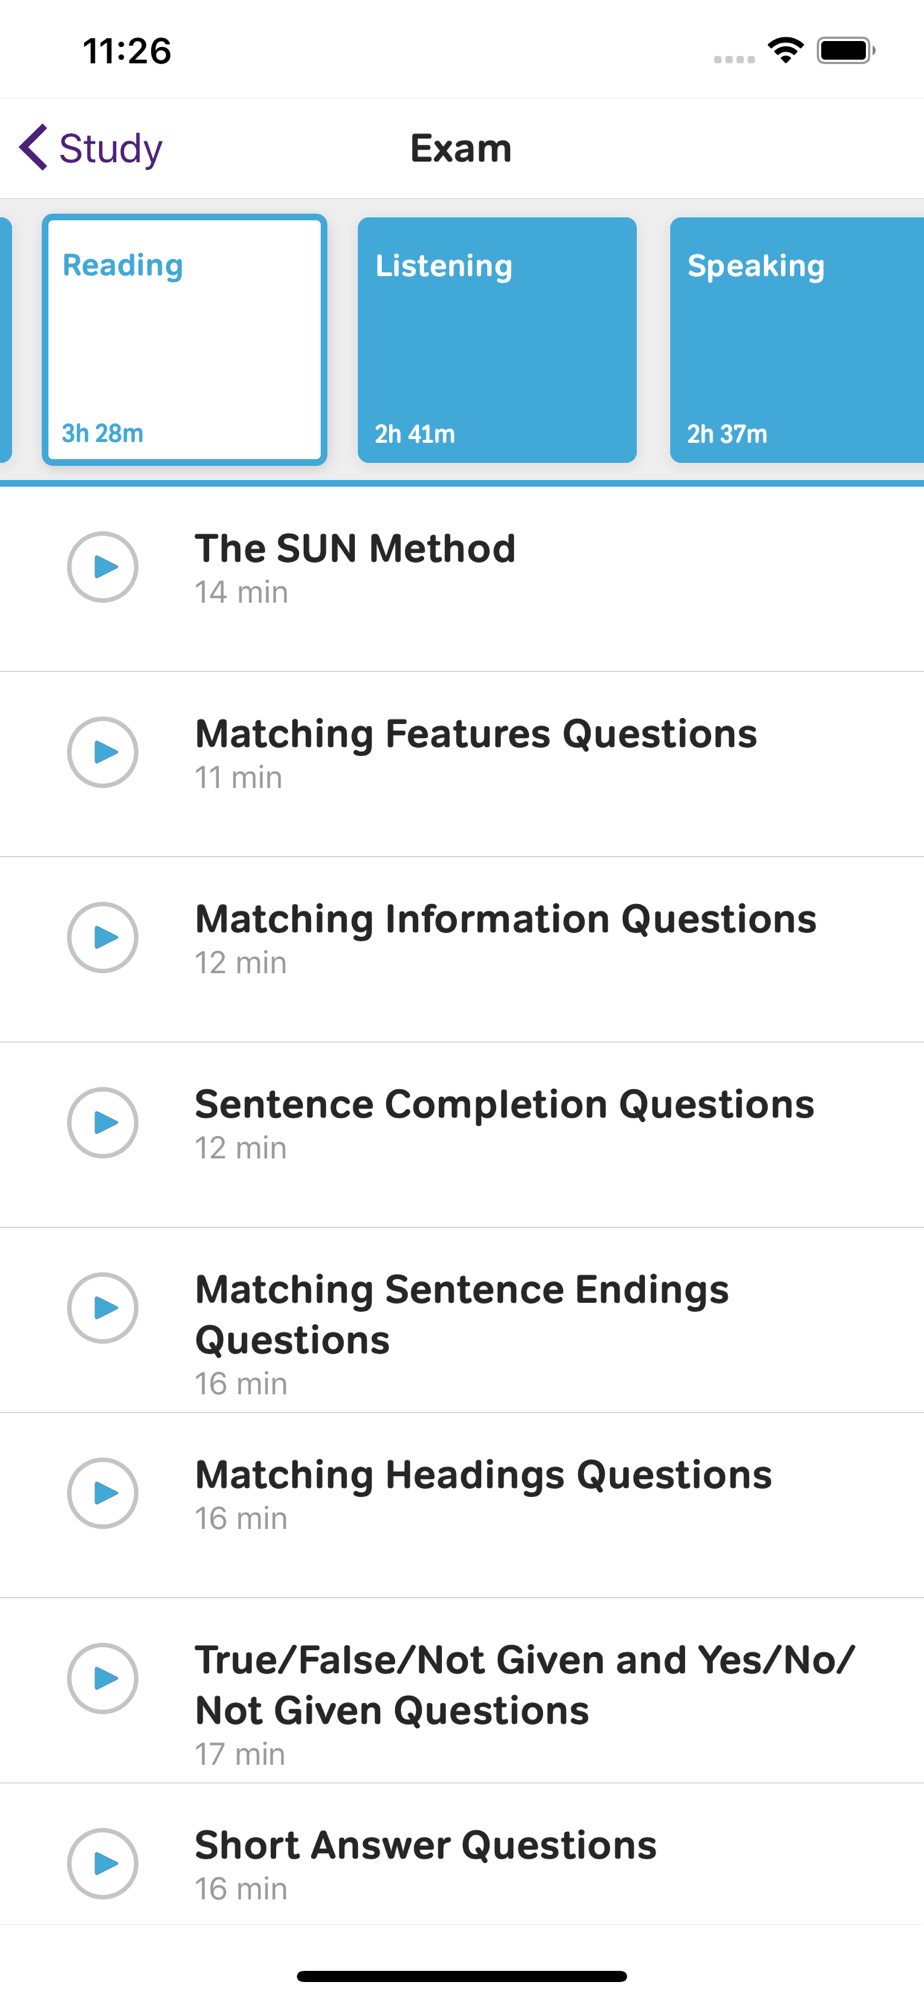Play True/False/Not Given lesson icon
The image size is (924, 2000).
click(102, 1678)
